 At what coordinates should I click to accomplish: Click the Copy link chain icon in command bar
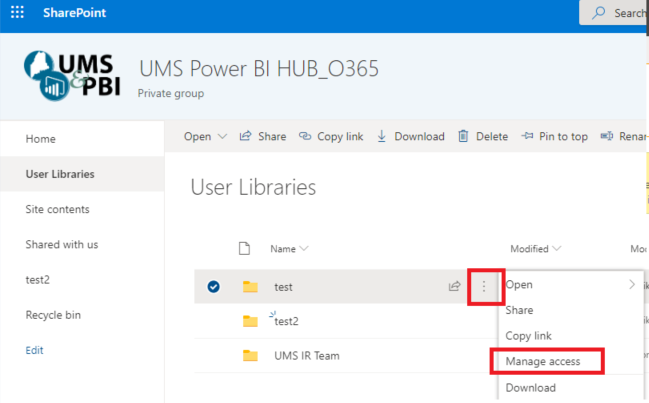pos(305,136)
